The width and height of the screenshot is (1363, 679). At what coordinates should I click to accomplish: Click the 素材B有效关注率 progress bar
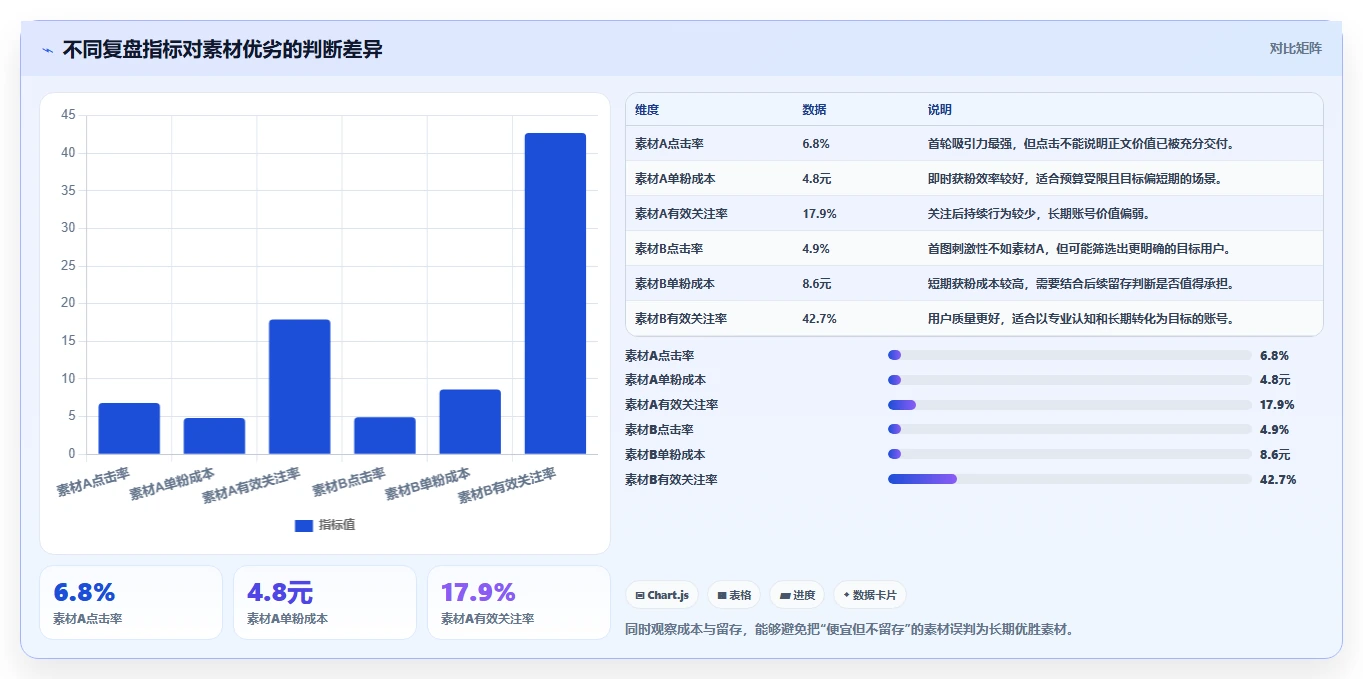coord(1069,479)
